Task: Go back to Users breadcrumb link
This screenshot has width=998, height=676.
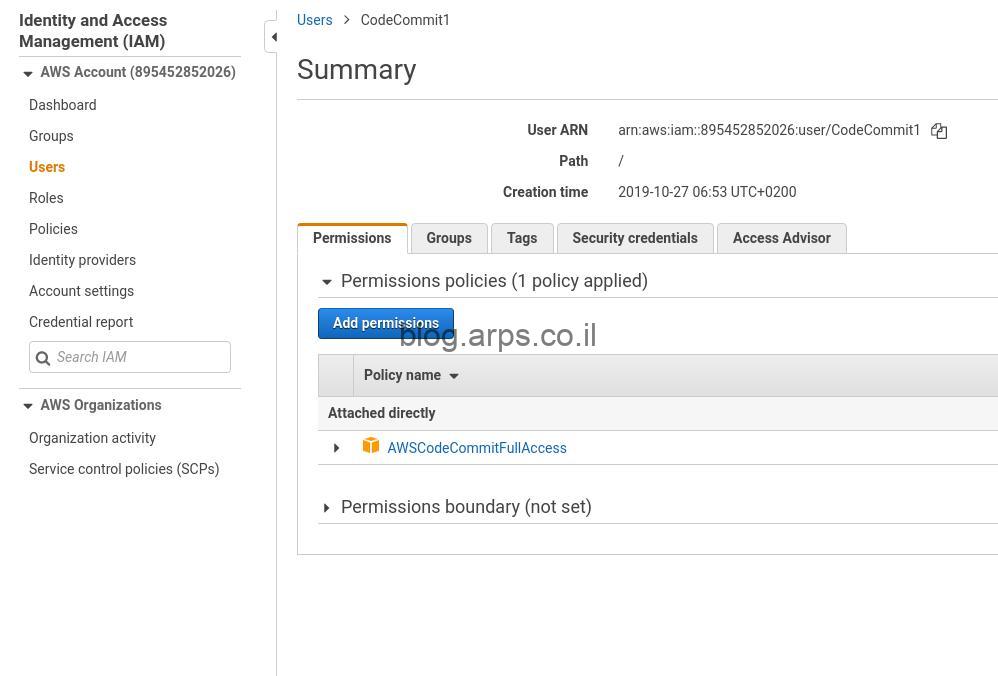Action: 314,20
